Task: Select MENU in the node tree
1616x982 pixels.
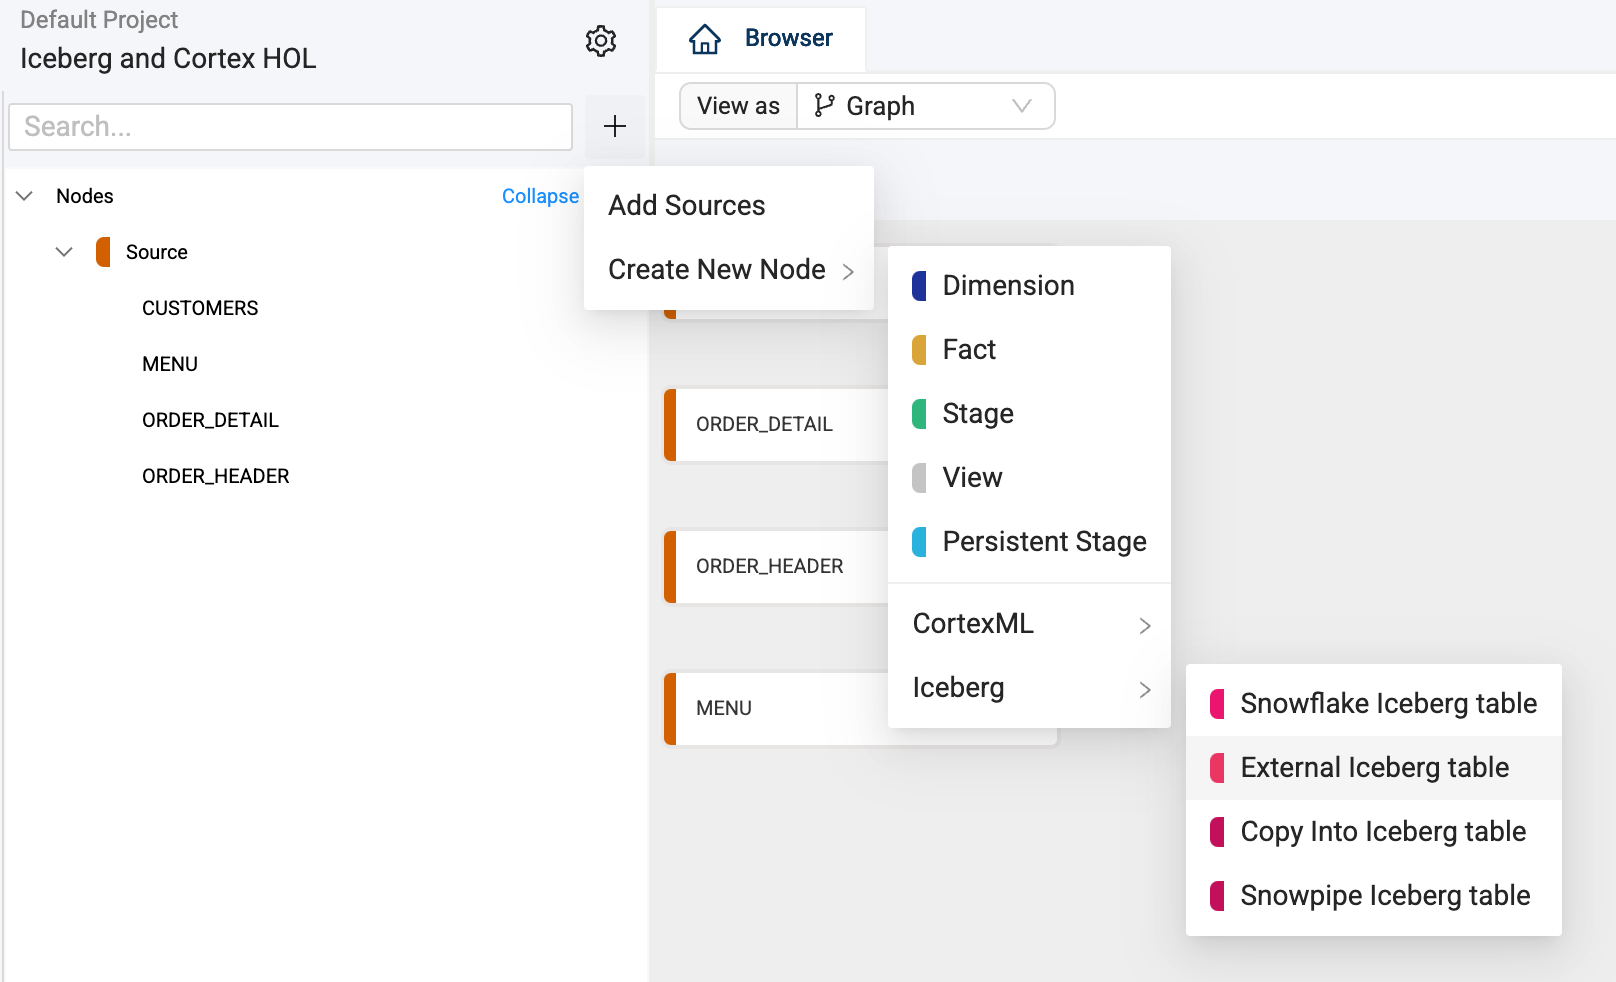Action: click(170, 364)
